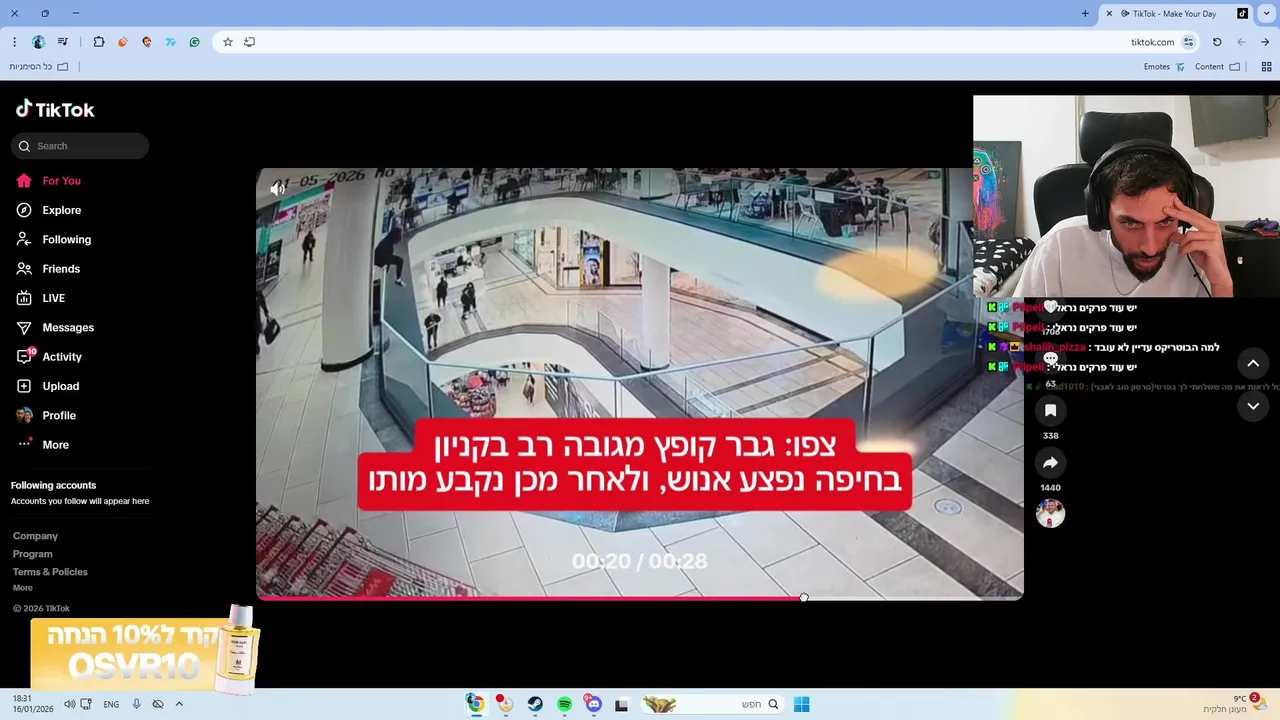Switch the ENG input language
The height and width of the screenshot is (720, 1280).
point(111,704)
